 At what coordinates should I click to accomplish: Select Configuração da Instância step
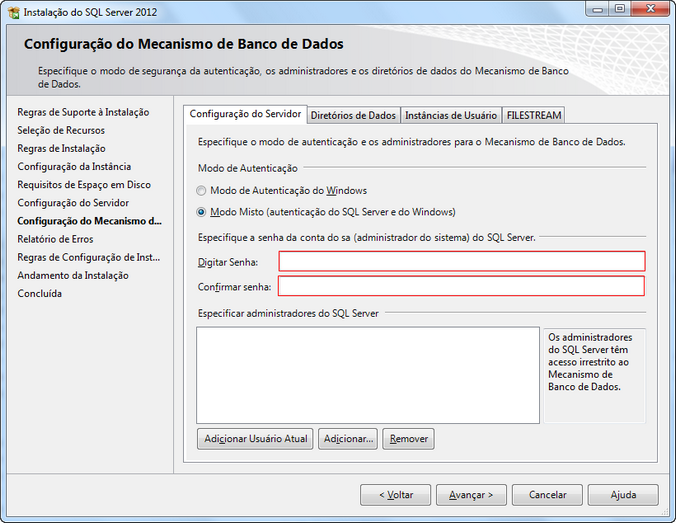pyautogui.click(x=74, y=167)
